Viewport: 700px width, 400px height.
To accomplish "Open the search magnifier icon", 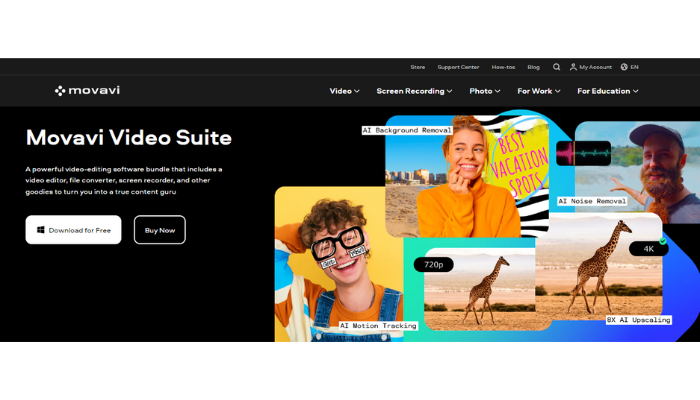I will pos(556,67).
